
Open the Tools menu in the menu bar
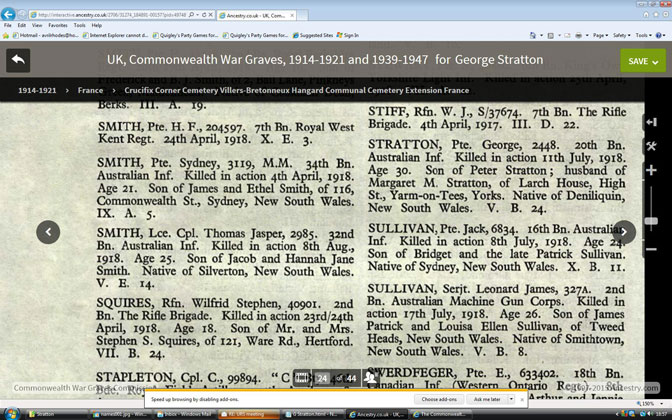tap(79, 25)
